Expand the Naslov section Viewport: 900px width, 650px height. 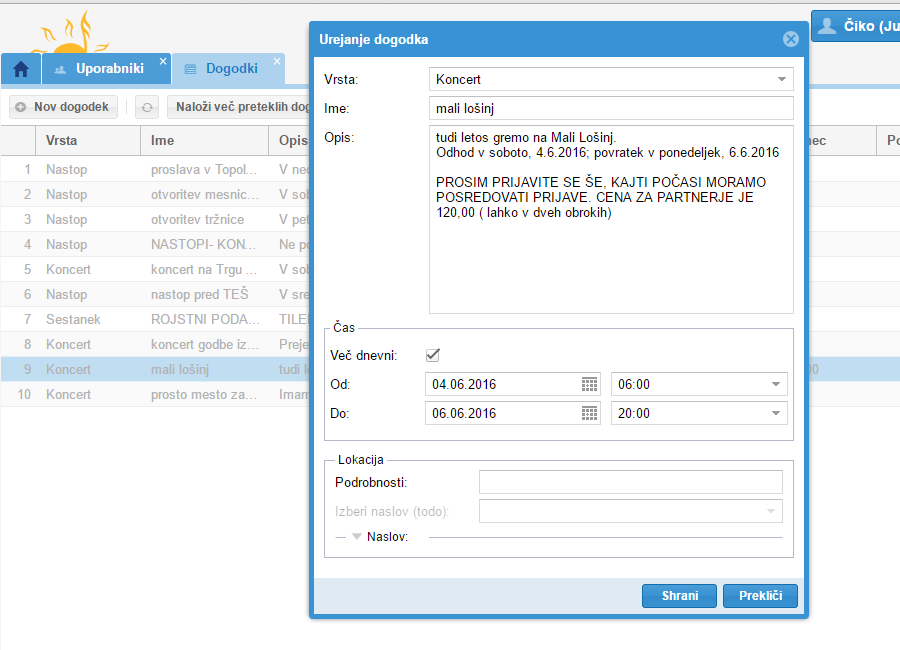(x=357, y=537)
